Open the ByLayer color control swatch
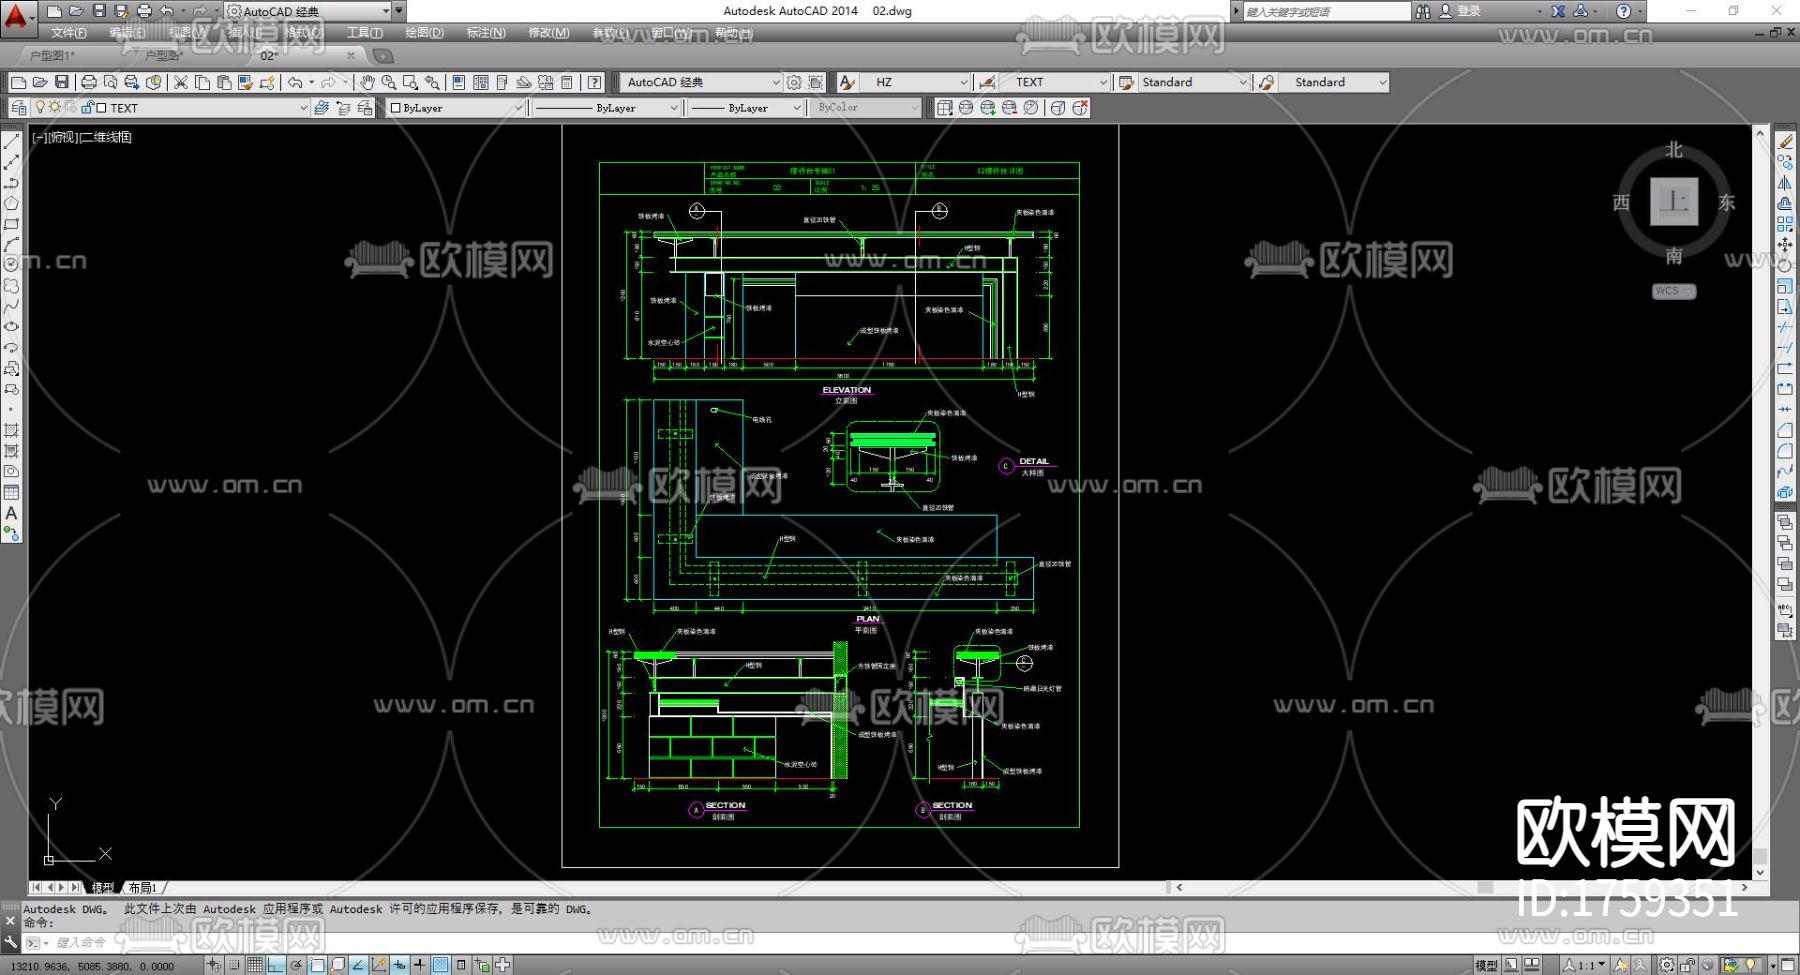The image size is (1800, 975). pyautogui.click(x=456, y=108)
